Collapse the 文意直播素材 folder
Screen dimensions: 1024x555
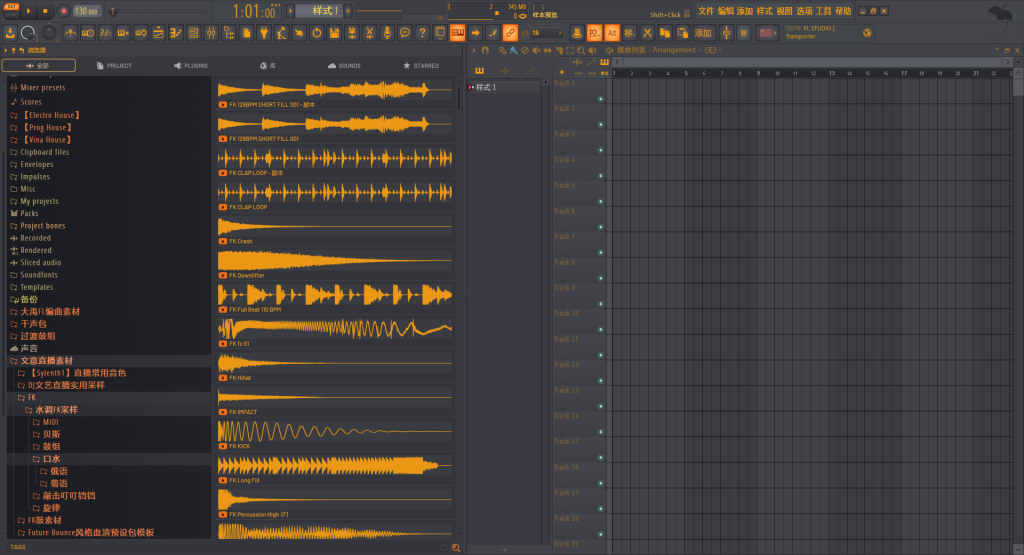pos(42,360)
